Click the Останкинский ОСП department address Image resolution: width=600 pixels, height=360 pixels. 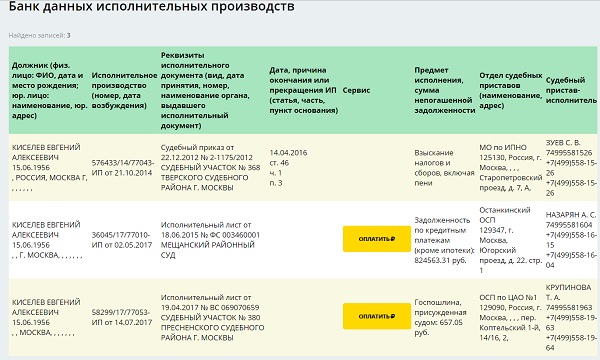point(510,240)
